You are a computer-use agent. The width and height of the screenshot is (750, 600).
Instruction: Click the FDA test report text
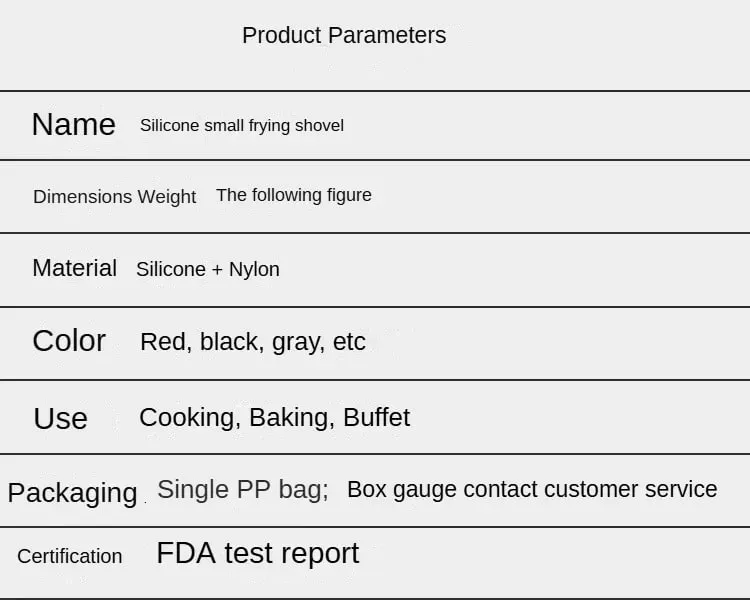tap(258, 553)
